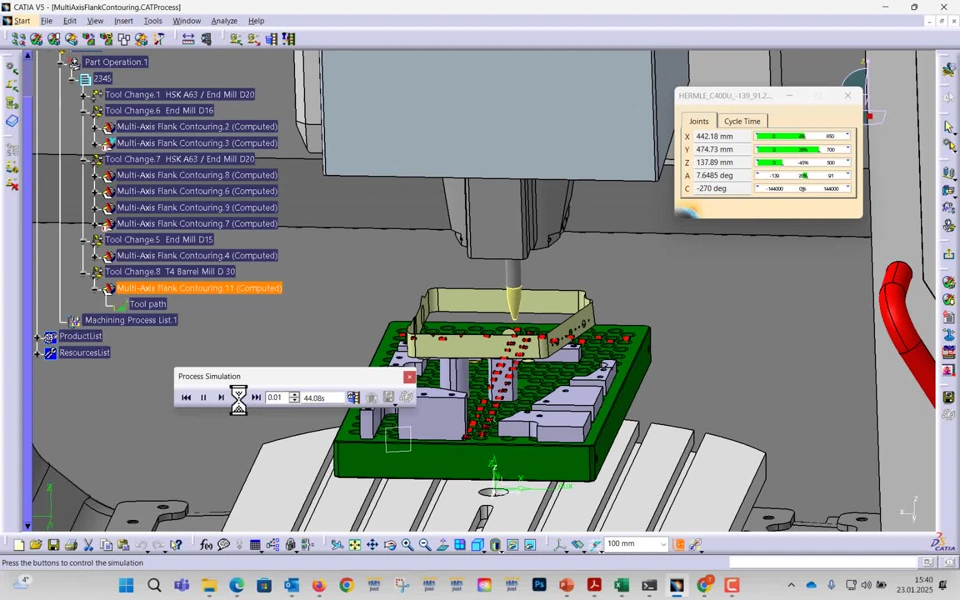Open the Insert menu
Screen dimensions: 960x600
(124, 21)
